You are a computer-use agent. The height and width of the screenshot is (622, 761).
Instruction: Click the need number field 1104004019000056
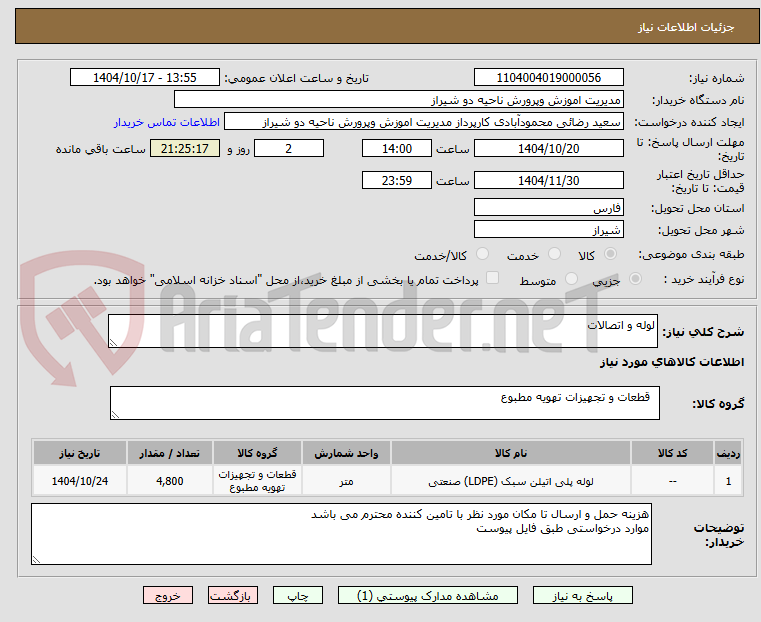pos(548,78)
